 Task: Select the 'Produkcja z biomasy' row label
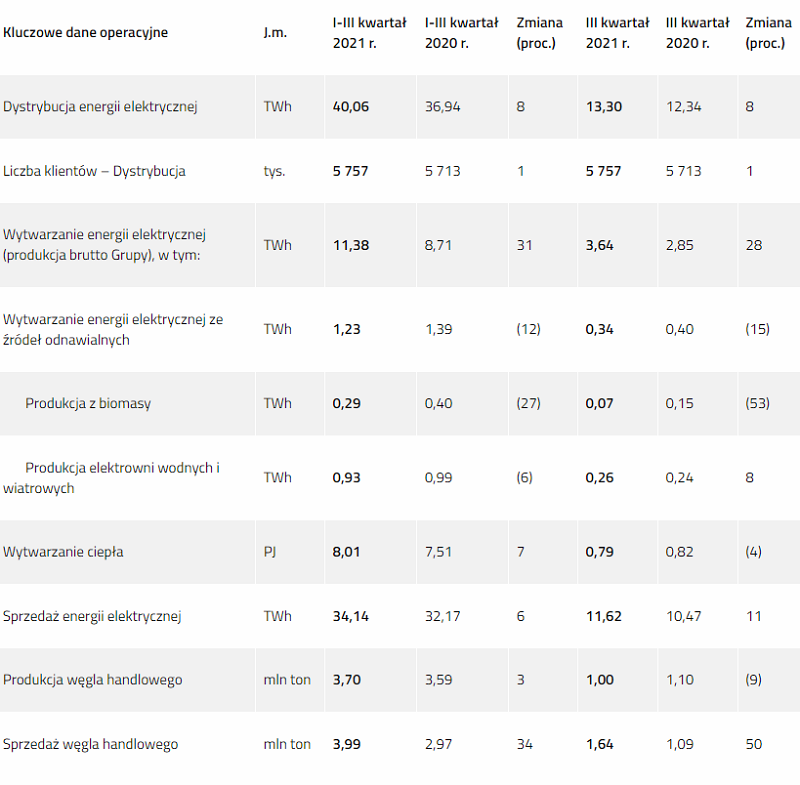(x=88, y=403)
